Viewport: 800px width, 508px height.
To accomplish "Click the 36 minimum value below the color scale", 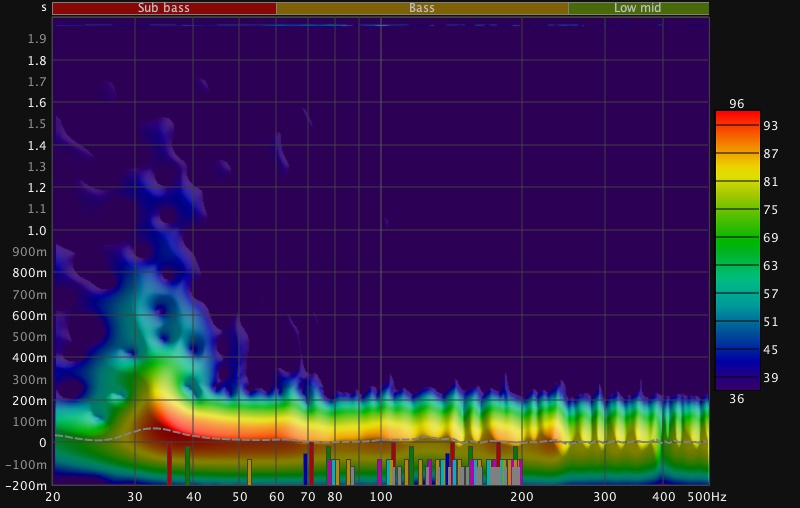I will pos(737,398).
